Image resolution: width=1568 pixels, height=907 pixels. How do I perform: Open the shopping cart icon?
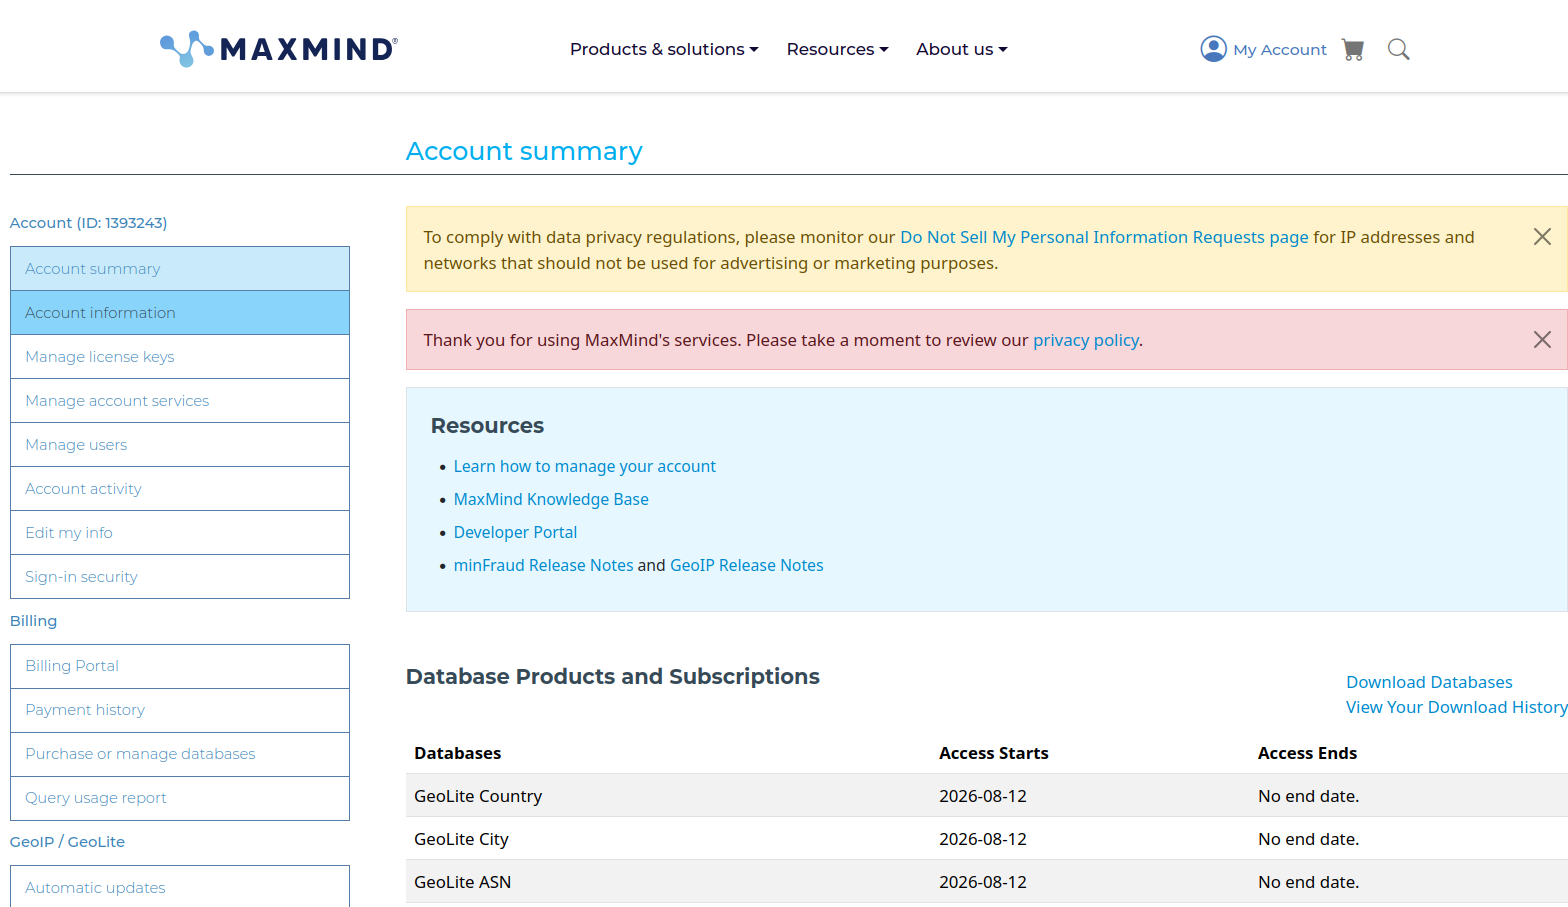[x=1353, y=49]
